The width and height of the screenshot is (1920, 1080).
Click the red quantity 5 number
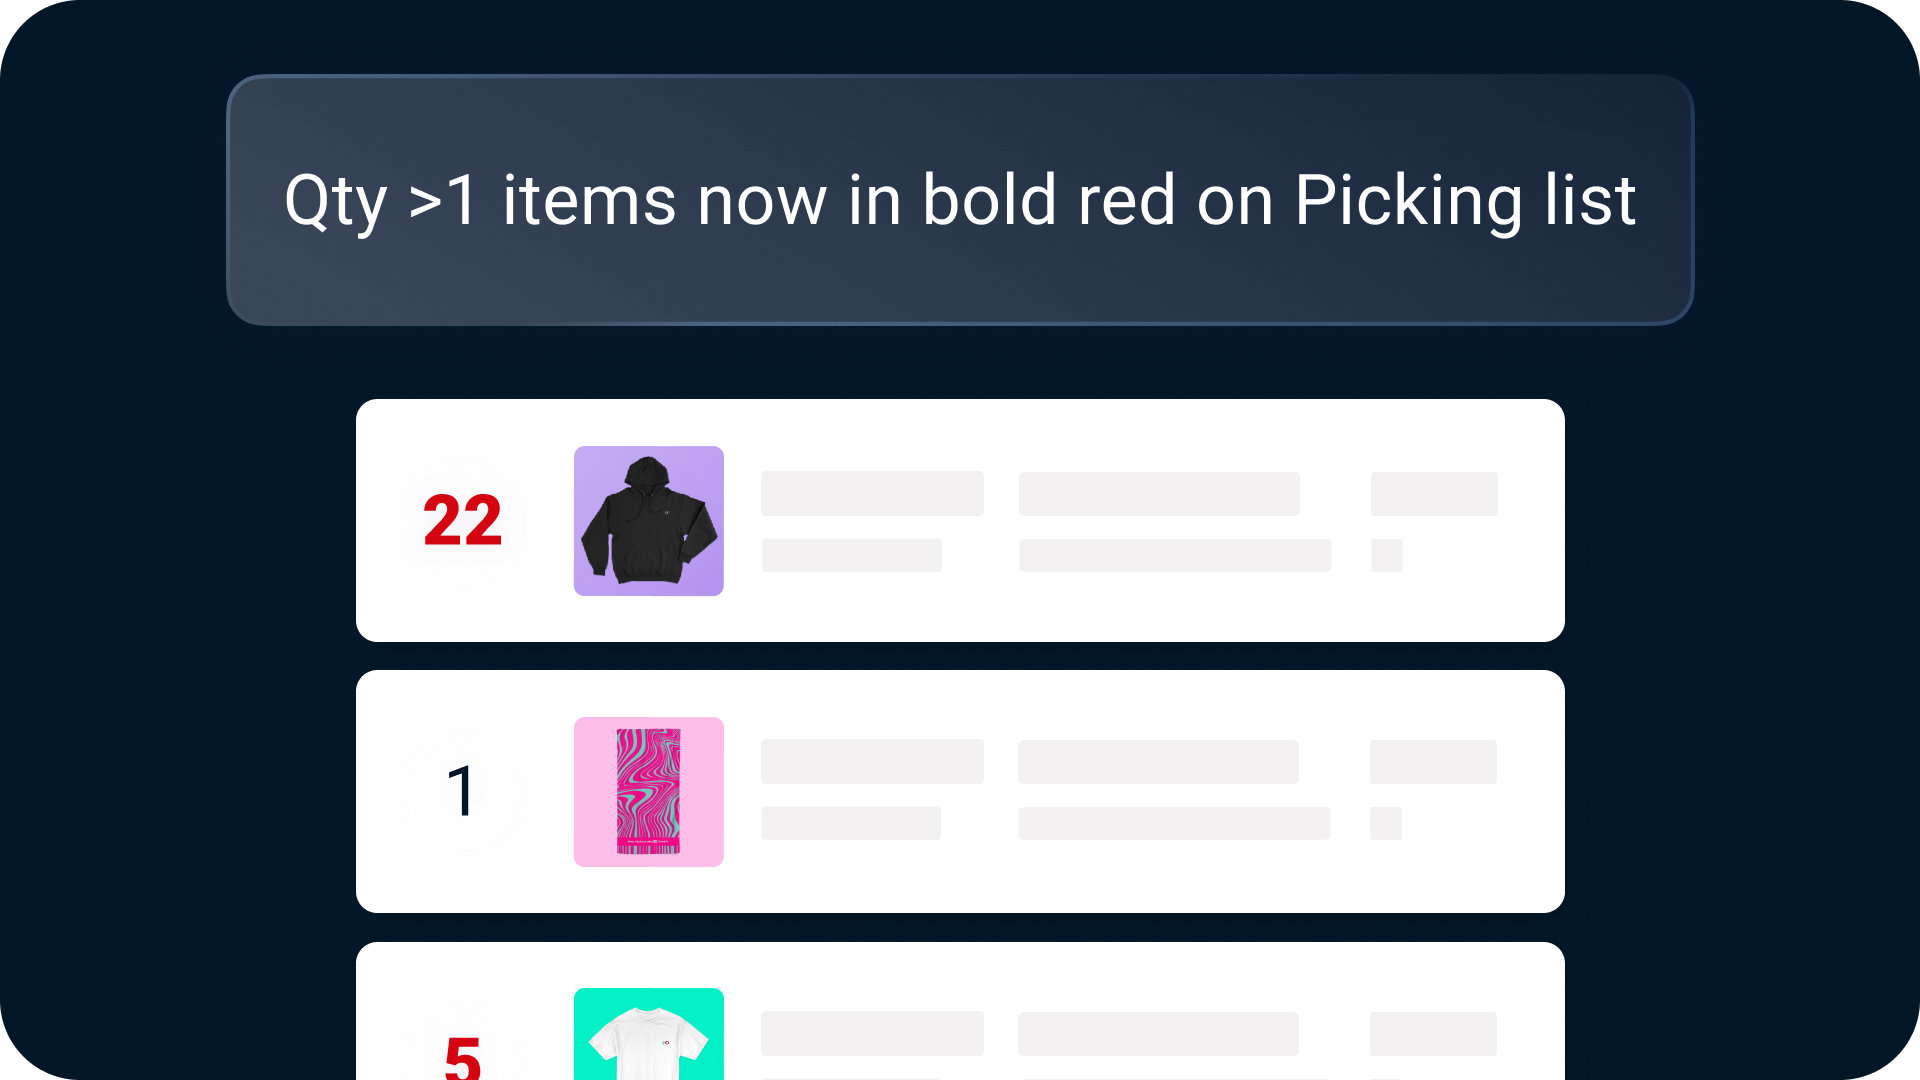[462, 1058]
